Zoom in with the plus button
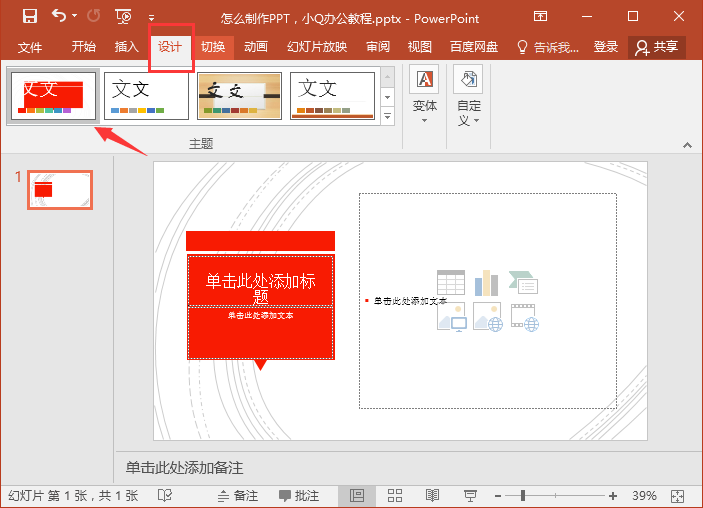 pos(613,496)
